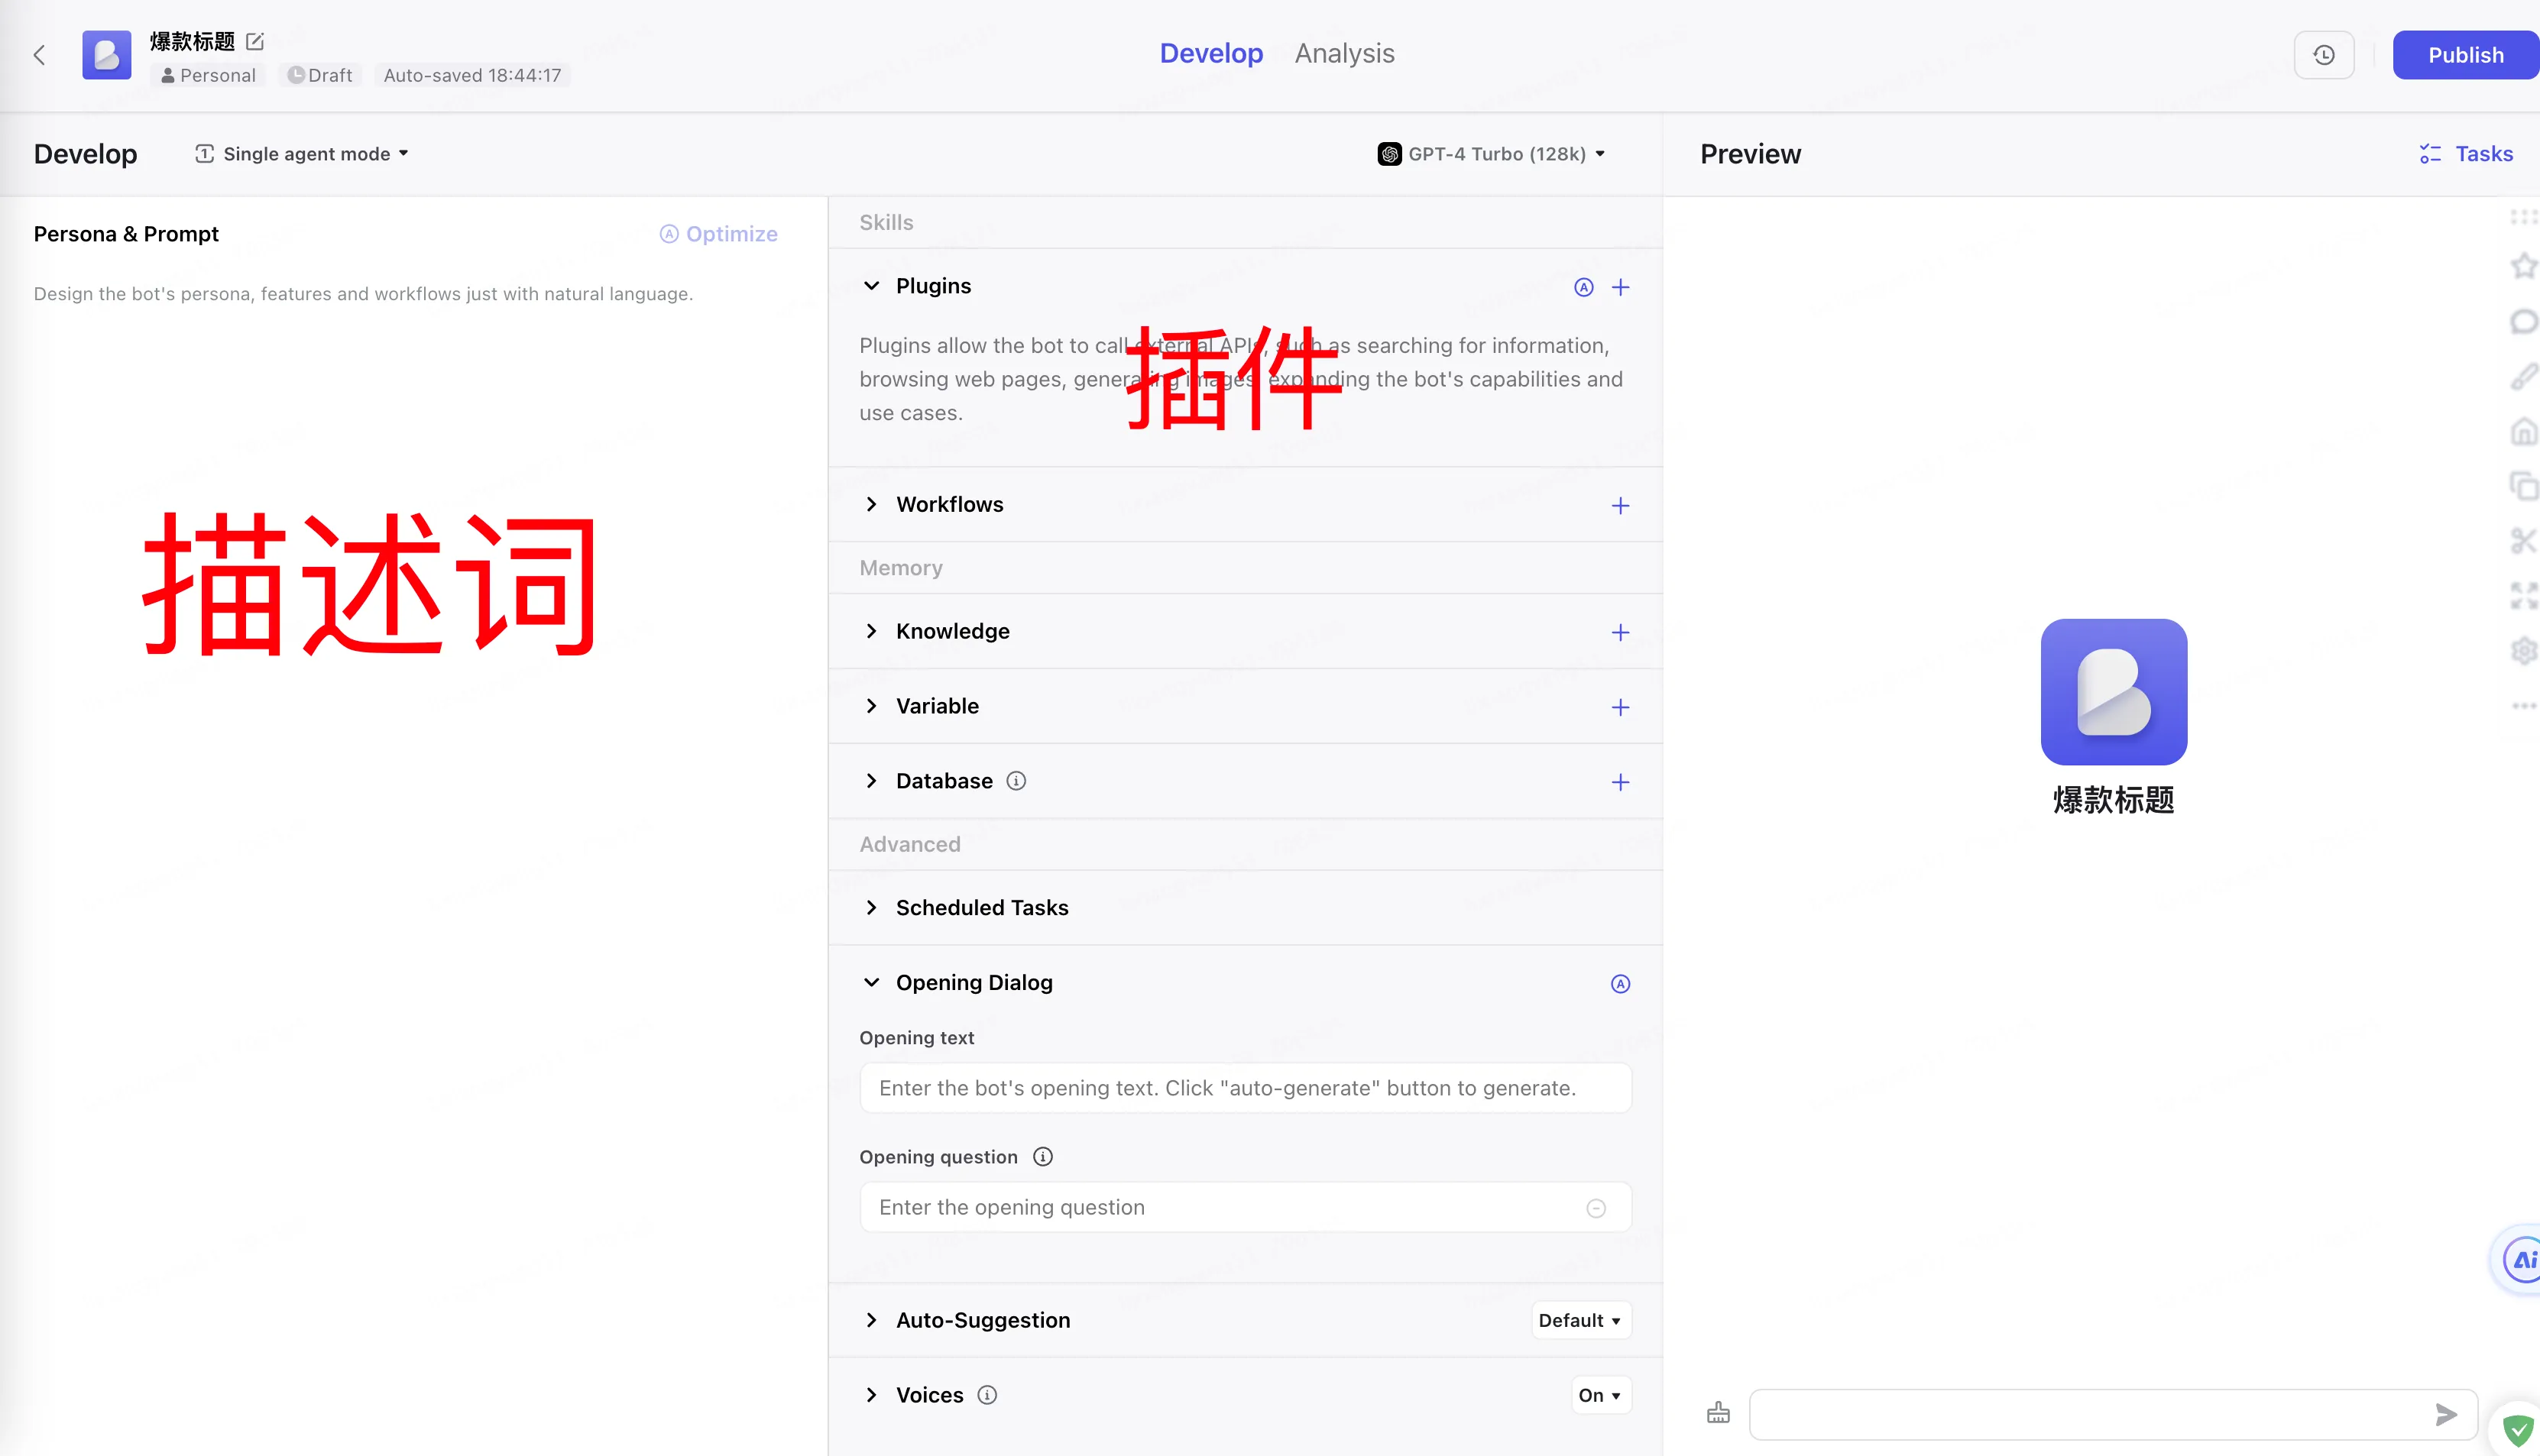Click the Skills section heading

click(886, 223)
